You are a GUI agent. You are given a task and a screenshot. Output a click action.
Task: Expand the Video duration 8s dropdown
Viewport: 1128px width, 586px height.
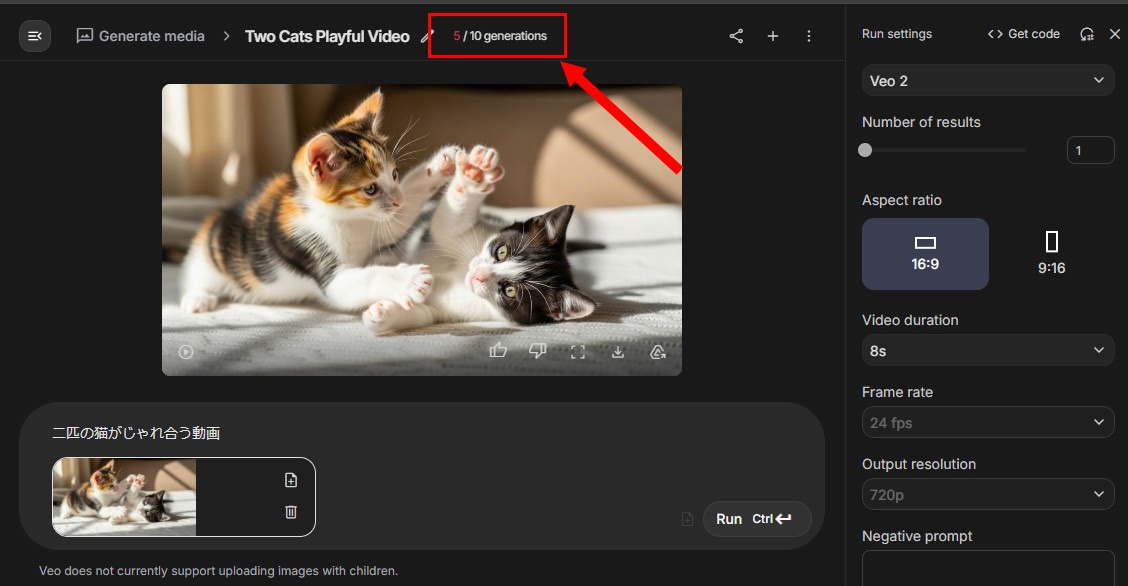pos(987,350)
